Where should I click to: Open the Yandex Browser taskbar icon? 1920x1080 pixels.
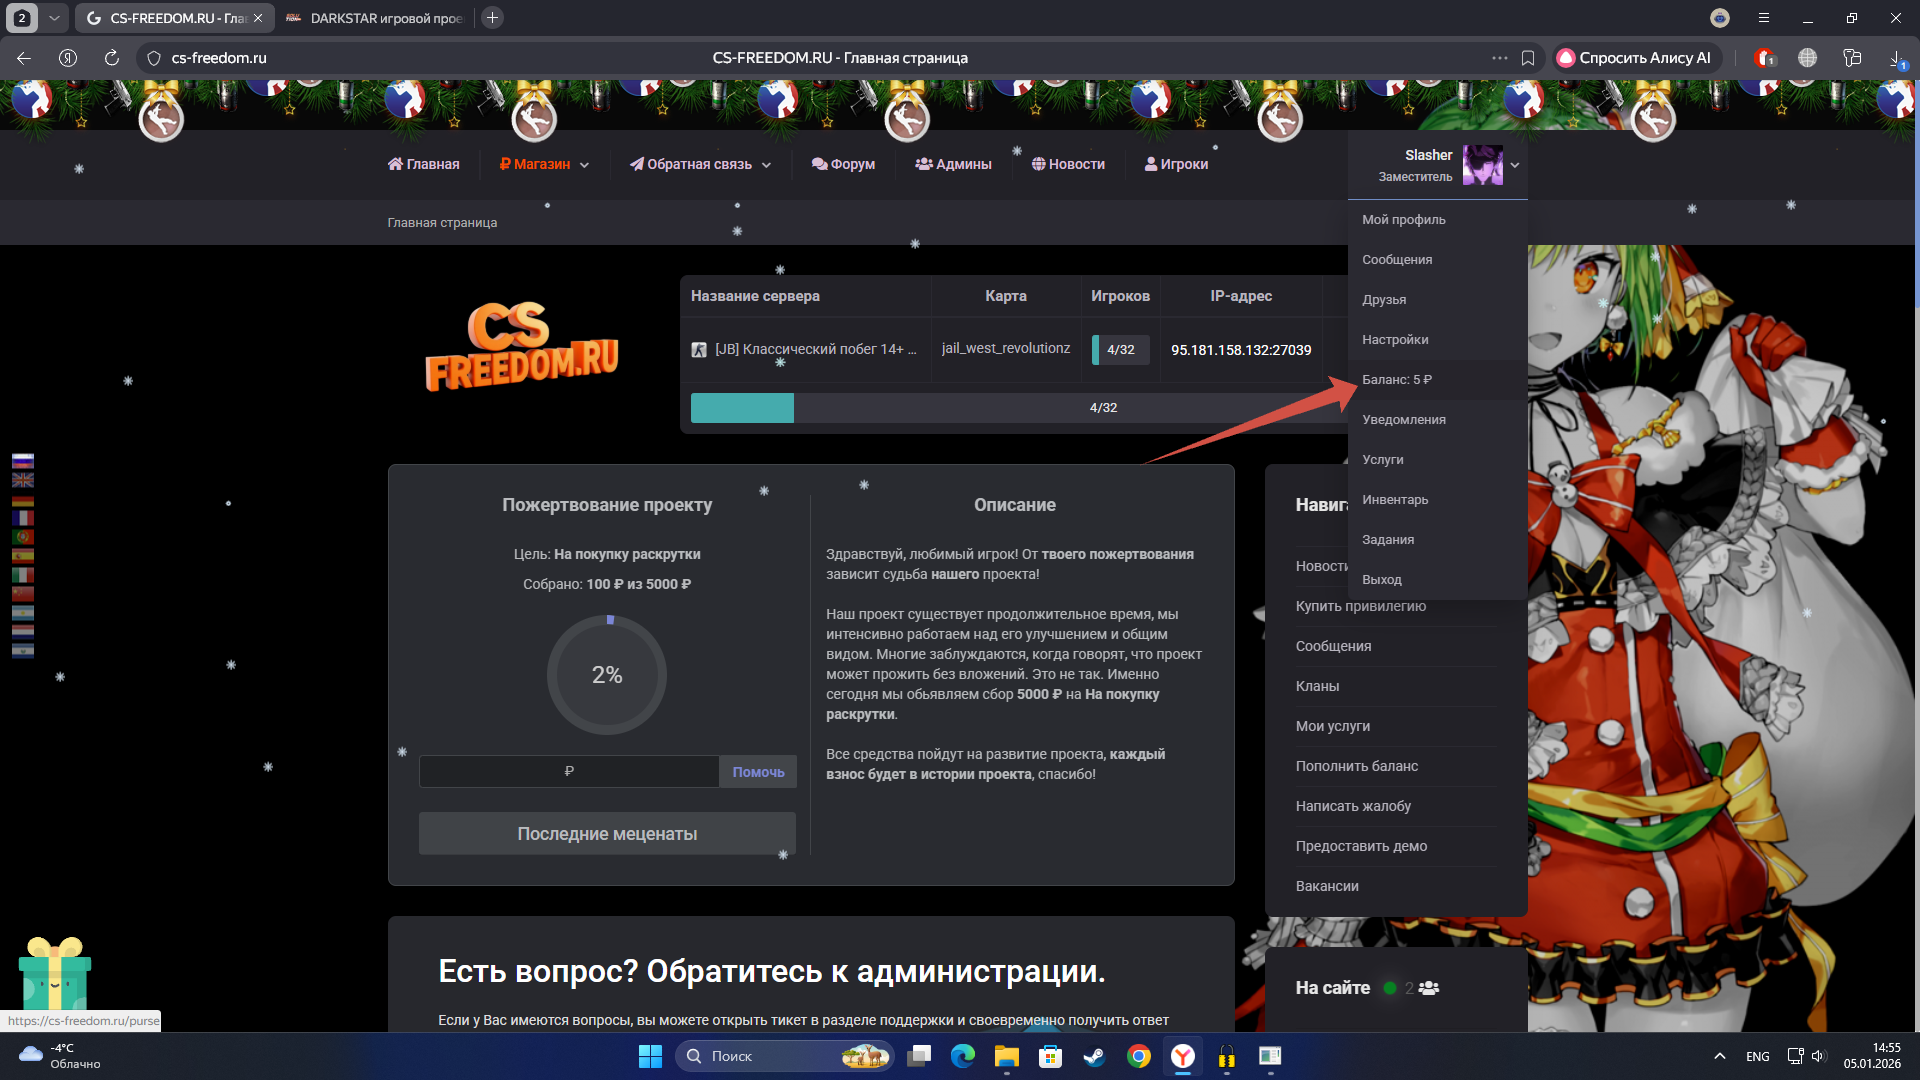pyautogui.click(x=1183, y=1056)
